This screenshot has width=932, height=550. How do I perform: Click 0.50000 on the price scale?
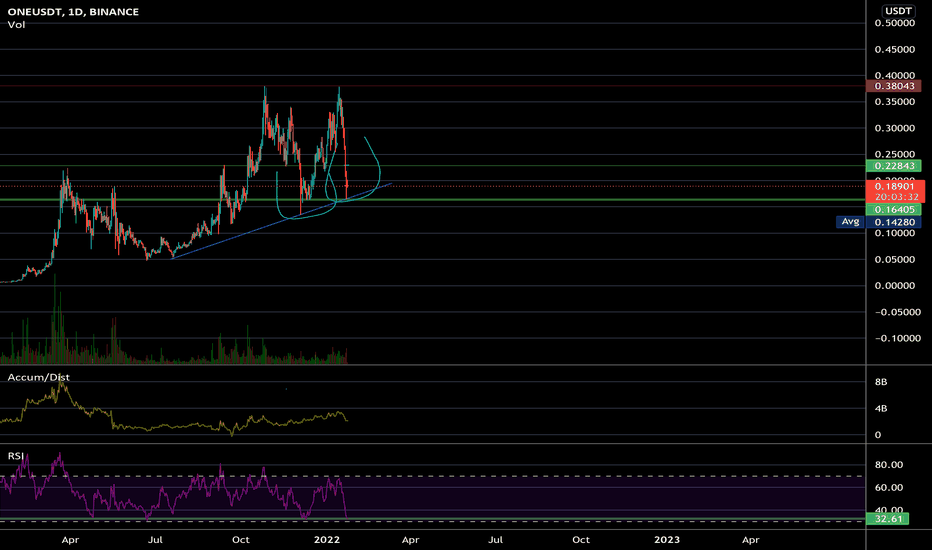point(895,23)
